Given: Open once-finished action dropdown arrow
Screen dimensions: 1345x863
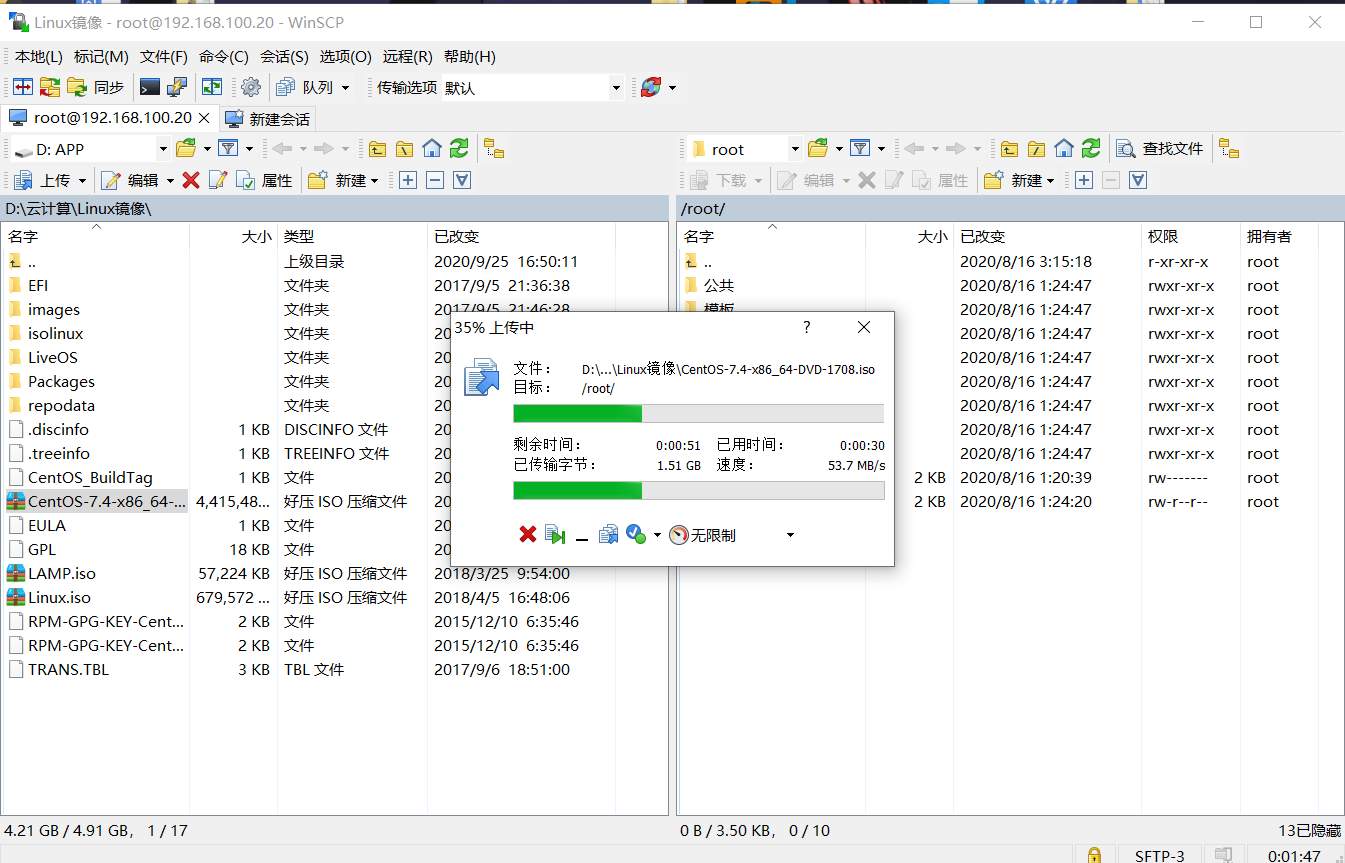Looking at the screenshot, I should pos(657,535).
